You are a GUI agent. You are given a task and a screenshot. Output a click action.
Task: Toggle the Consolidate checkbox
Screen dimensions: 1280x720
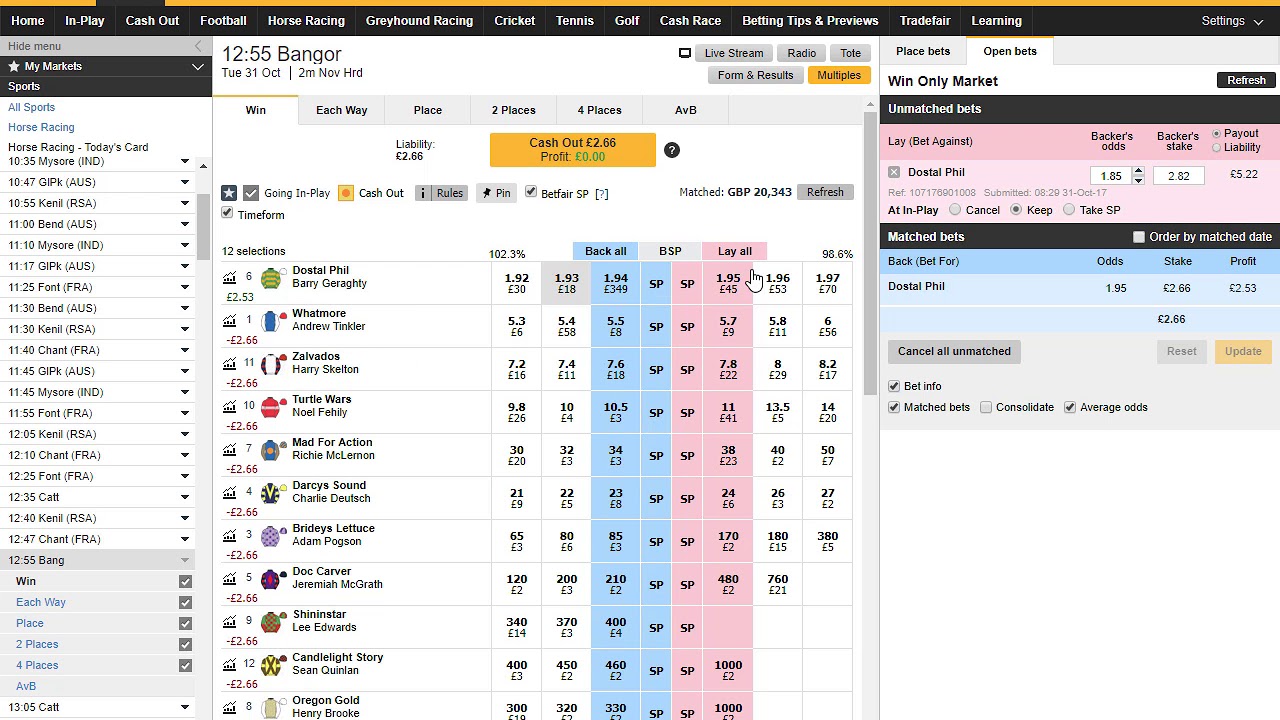point(986,407)
